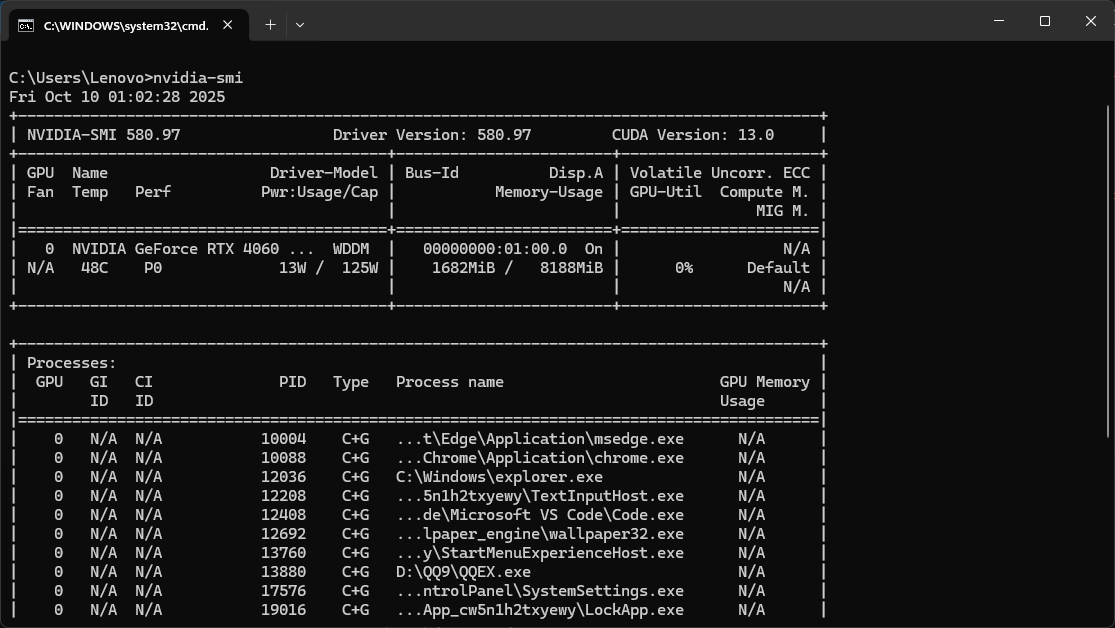Image resolution: width=1115 pixels, height=628 pixels.
Task: Click CUDA Version: 13.0 text
Action: [693, 135]
